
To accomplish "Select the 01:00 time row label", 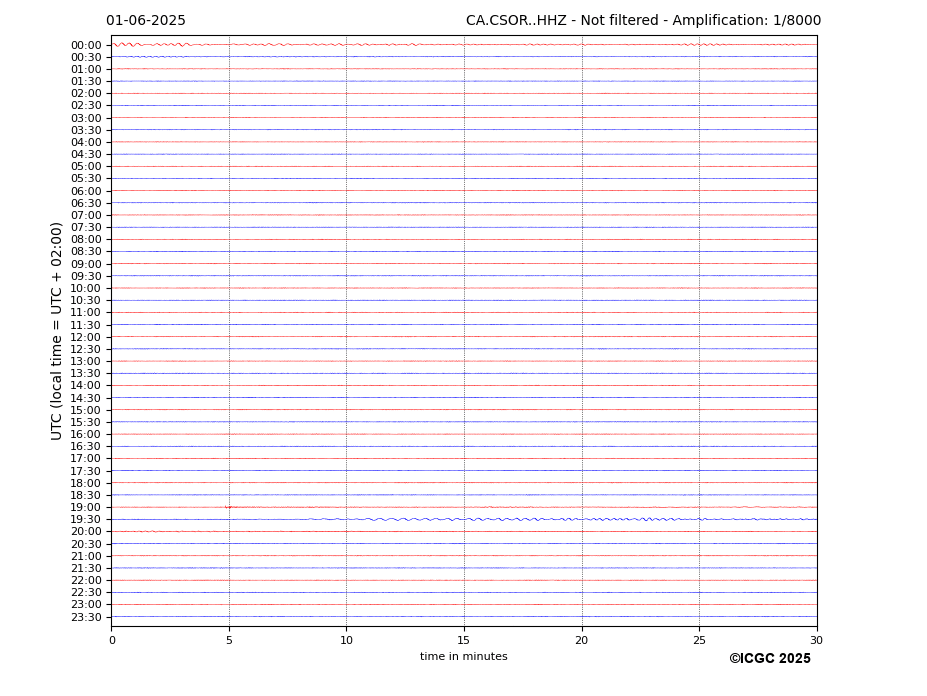I will tap(86, 70).
